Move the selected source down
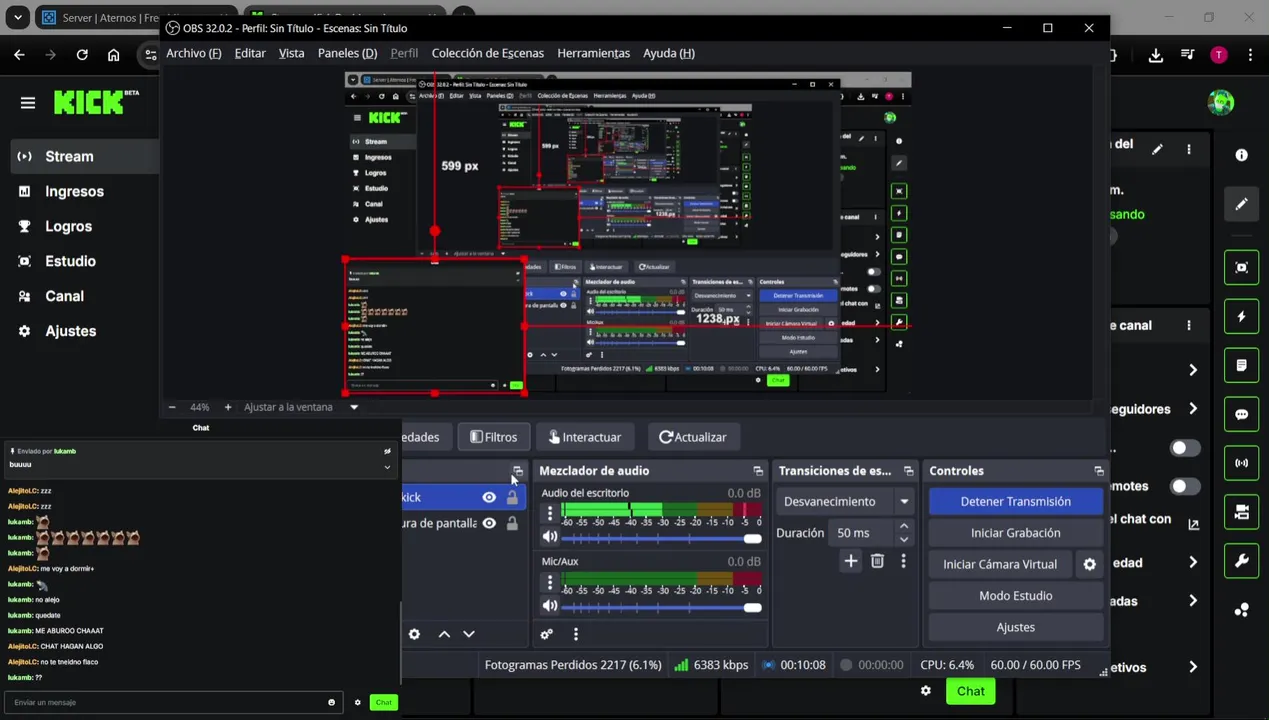Image resolution: width=1269 pixels, height=720 pixels. [x=469, y=634]
